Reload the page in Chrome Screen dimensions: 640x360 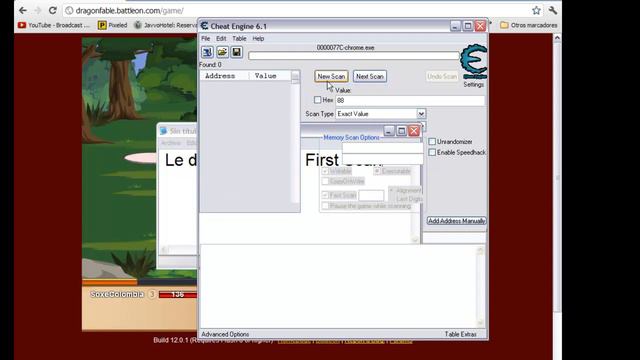(52, 10)
